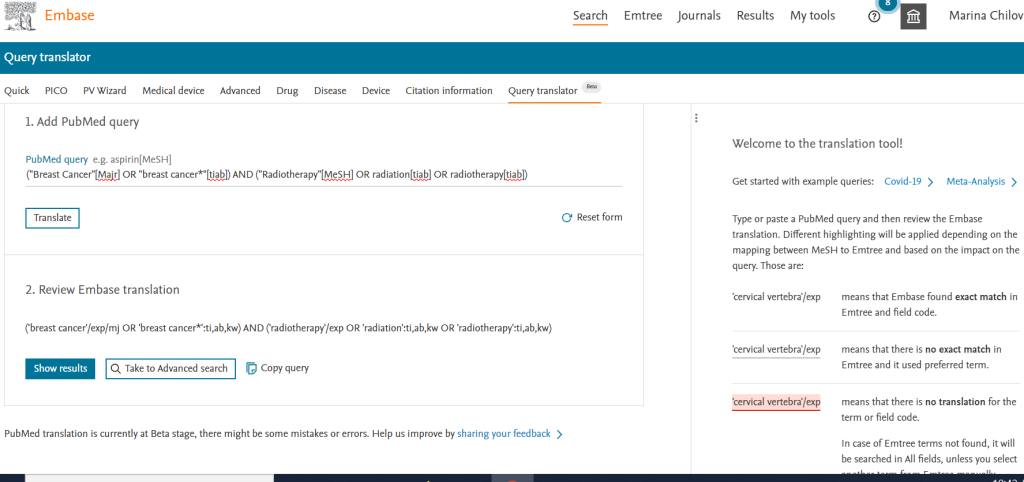Open the Journals top menu
This screenshot has height=482, width=1024.
[699, 16]
